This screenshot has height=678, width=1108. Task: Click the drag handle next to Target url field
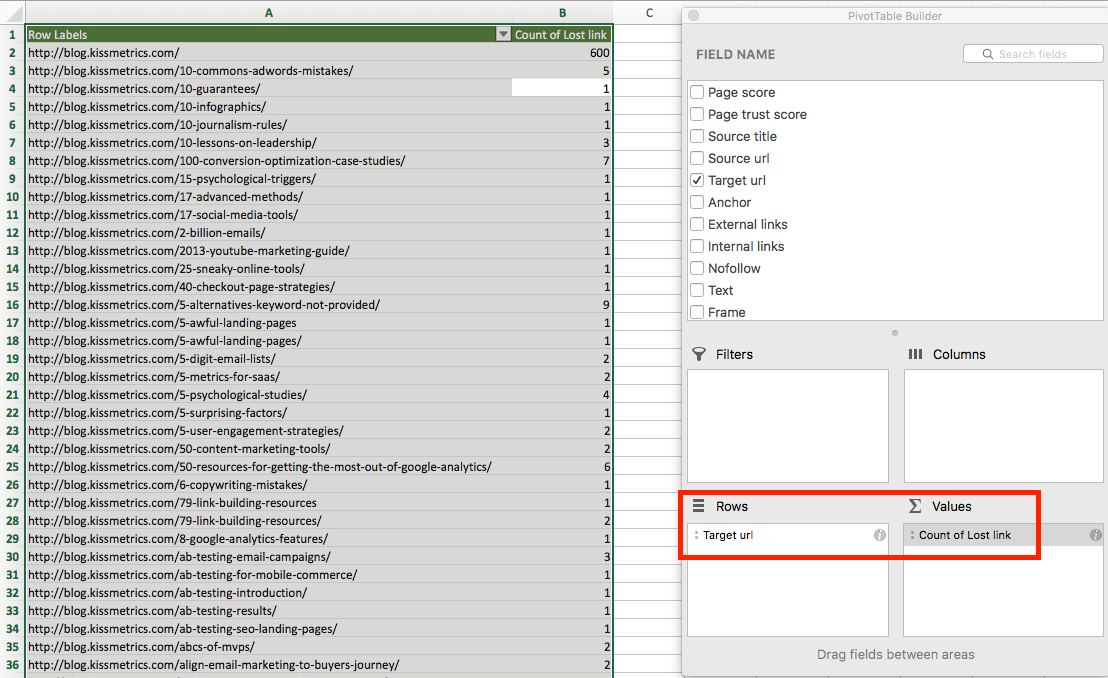(697, 536)
